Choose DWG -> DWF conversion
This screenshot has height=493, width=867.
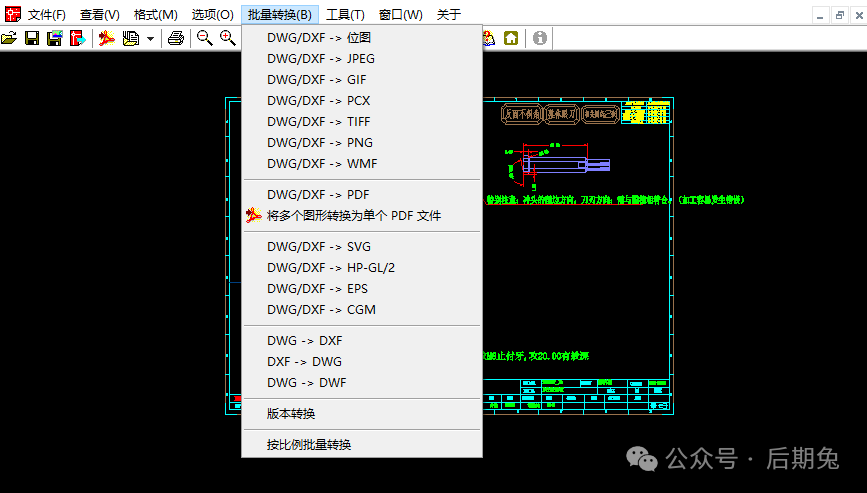362,382
